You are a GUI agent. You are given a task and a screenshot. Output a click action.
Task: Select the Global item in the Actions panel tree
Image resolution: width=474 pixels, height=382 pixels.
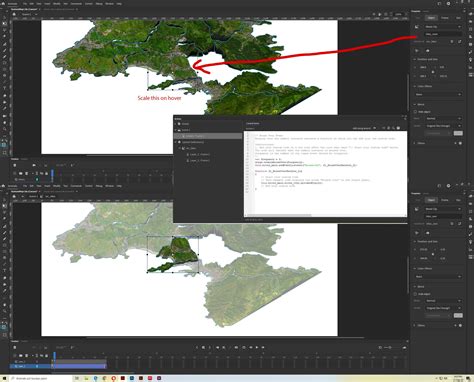point(185,124)
